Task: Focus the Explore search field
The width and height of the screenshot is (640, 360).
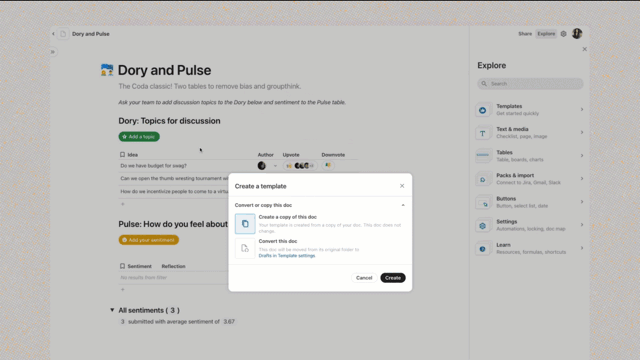Action: tap(530, 84)
